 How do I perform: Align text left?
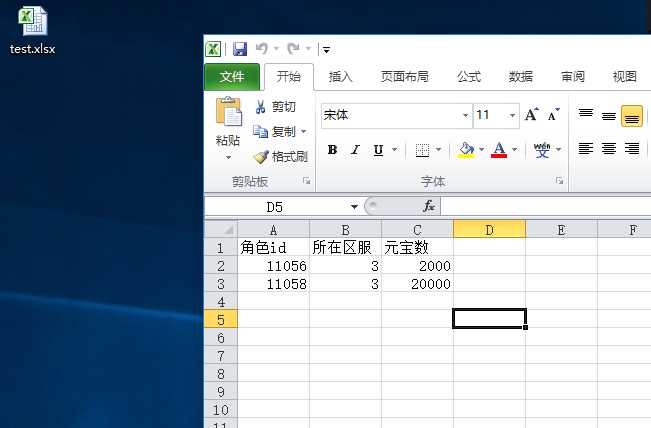[x=586, y=149]
